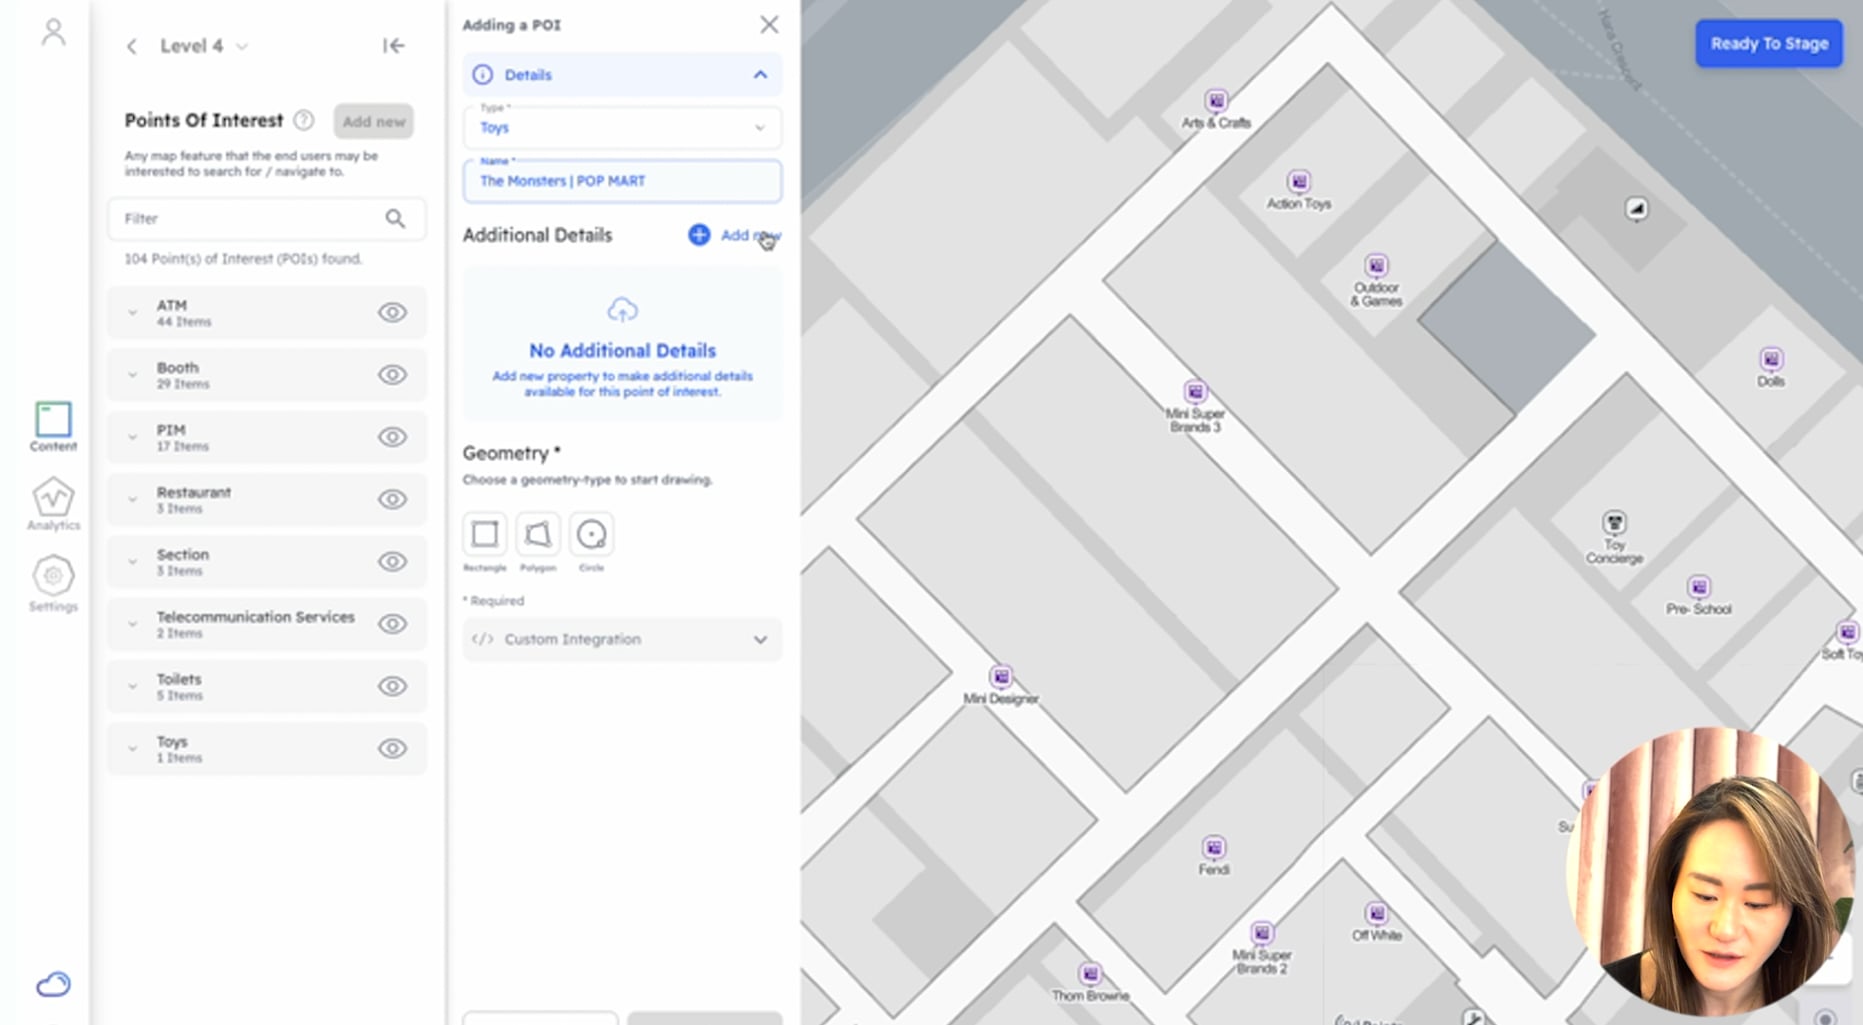Viewport: 1863px width, 1025px height.
Task: Collapse the Details section of the POI form
Action: point(760,75)
